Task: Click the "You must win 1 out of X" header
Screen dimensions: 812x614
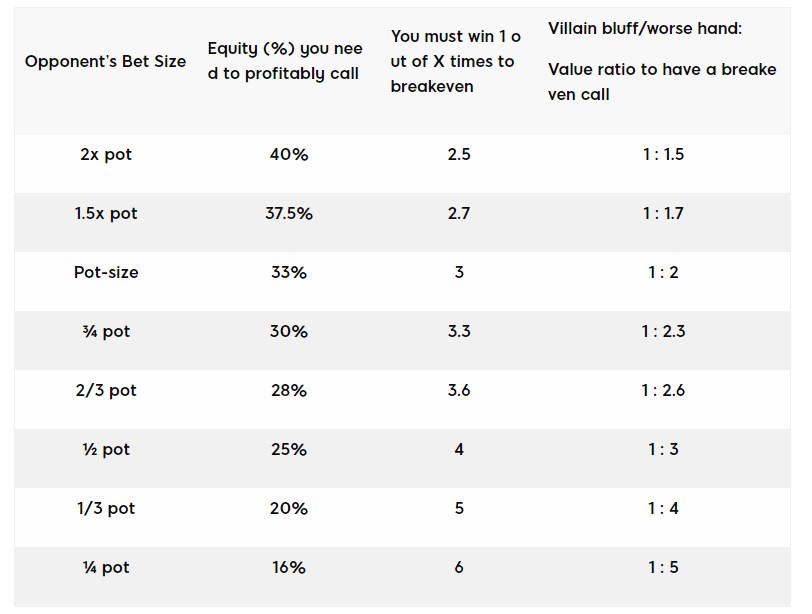Action: (x=456, y=61)
